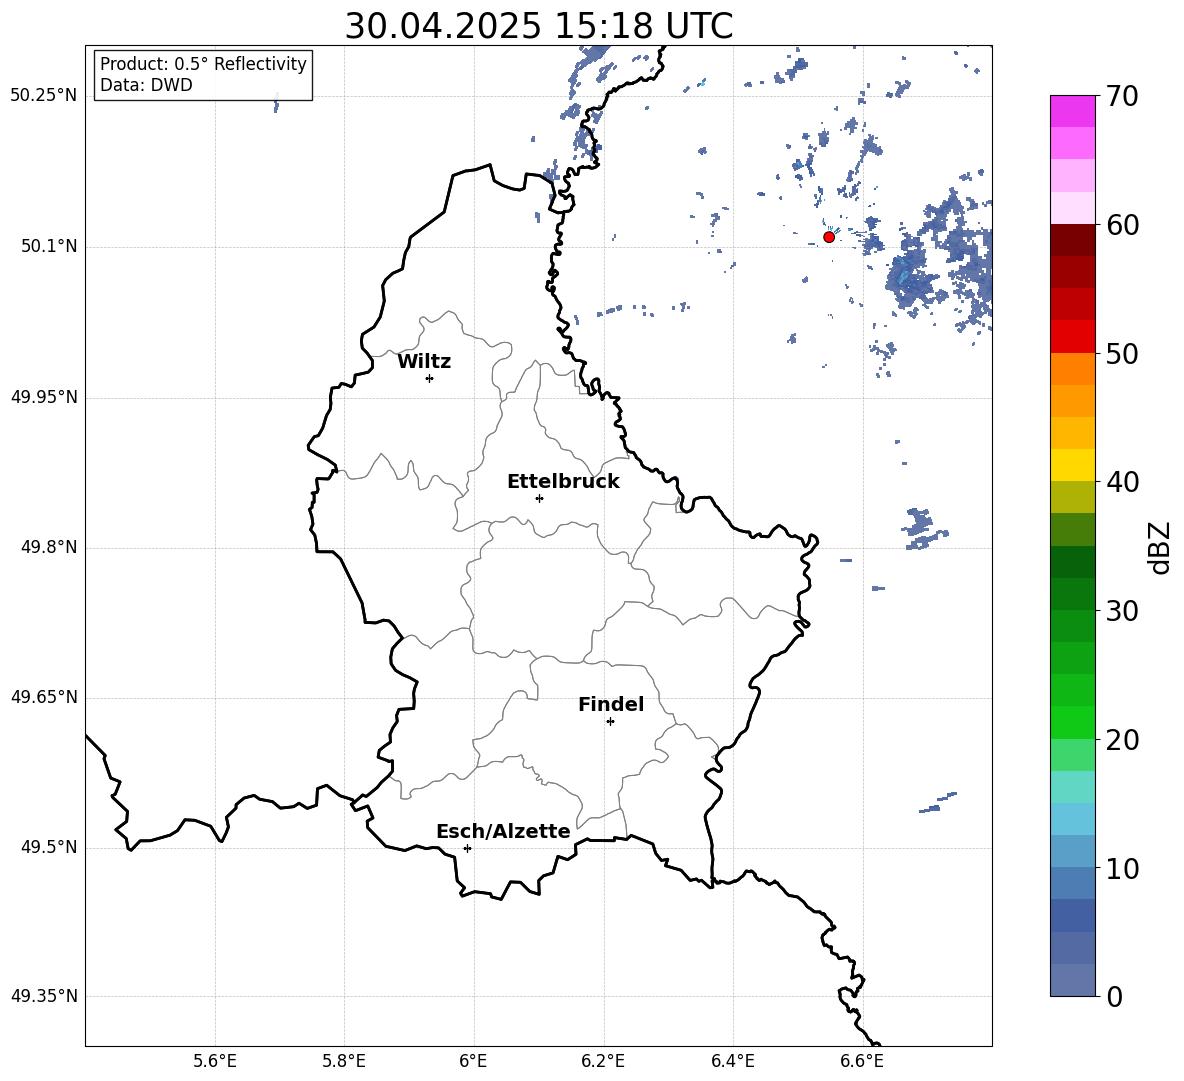Image resolution: width=1184 pixels, height=1081 pixels.
Task: Click the 0 tick label on colorbar
Action: [x=1114, y=997]
